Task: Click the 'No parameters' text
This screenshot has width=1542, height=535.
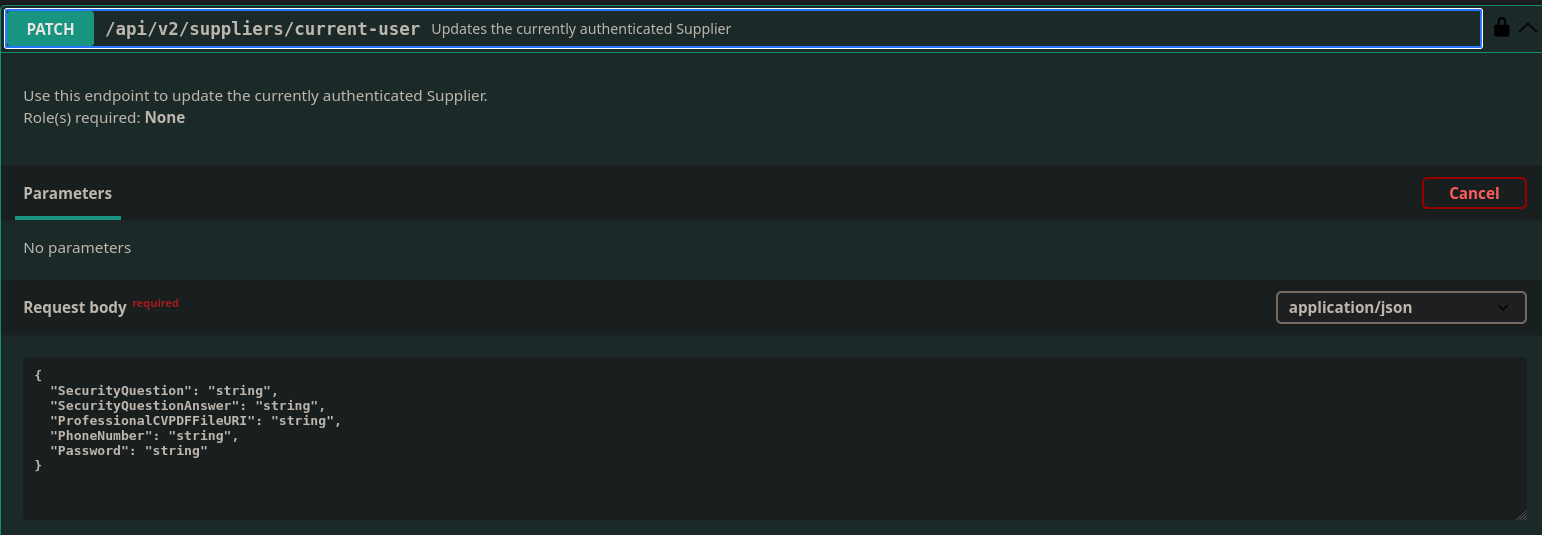Action: pos(77,247)
